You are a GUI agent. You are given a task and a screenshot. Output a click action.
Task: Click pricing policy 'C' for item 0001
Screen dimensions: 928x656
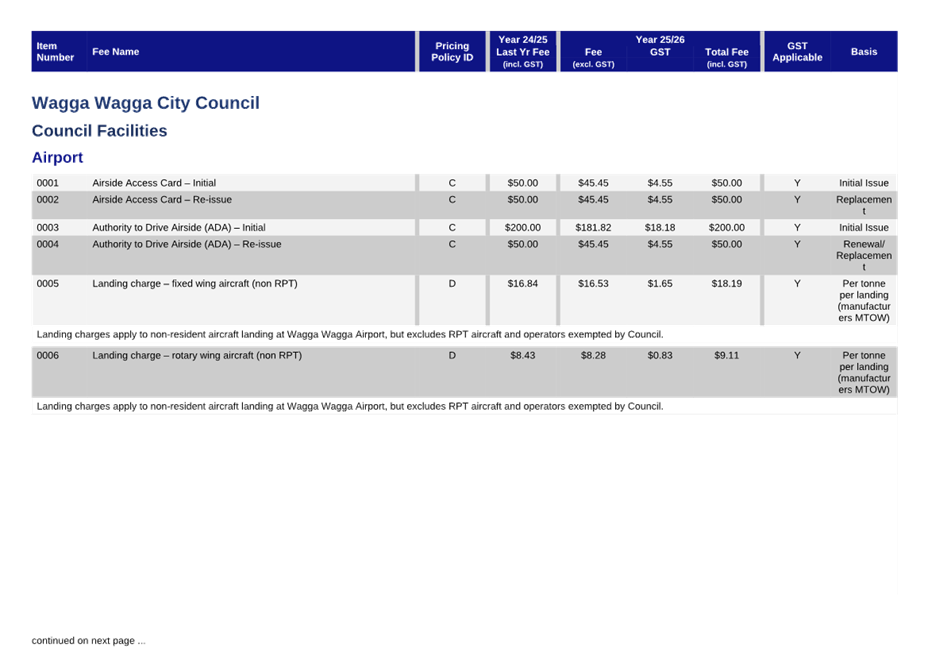[452, 183]
